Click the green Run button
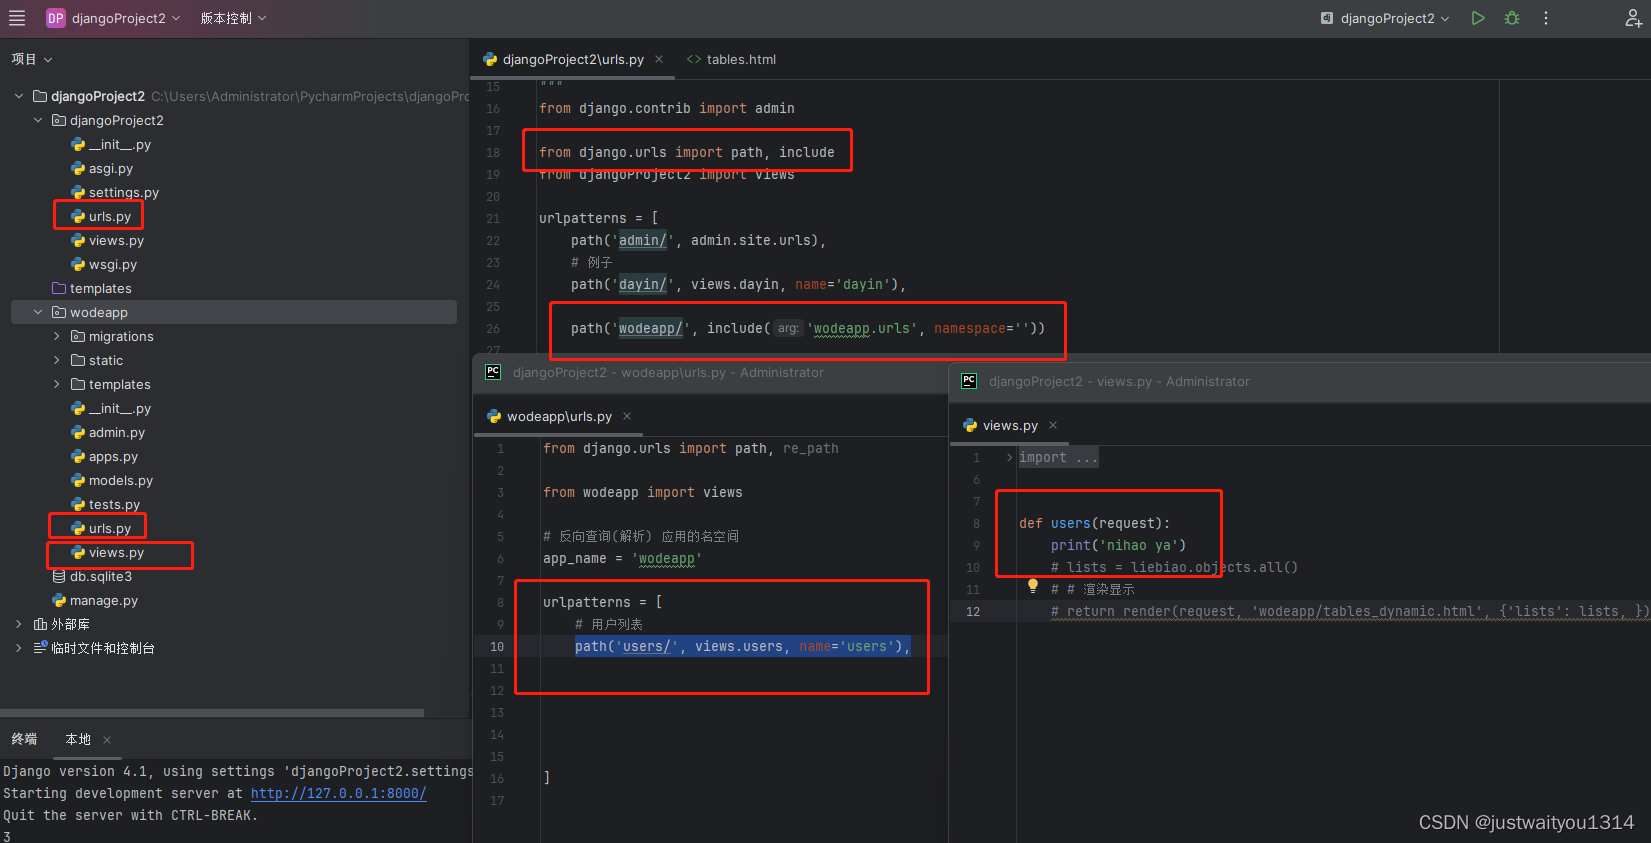The width and height of the screenshot is (1651, 843). pos(1478,18)
